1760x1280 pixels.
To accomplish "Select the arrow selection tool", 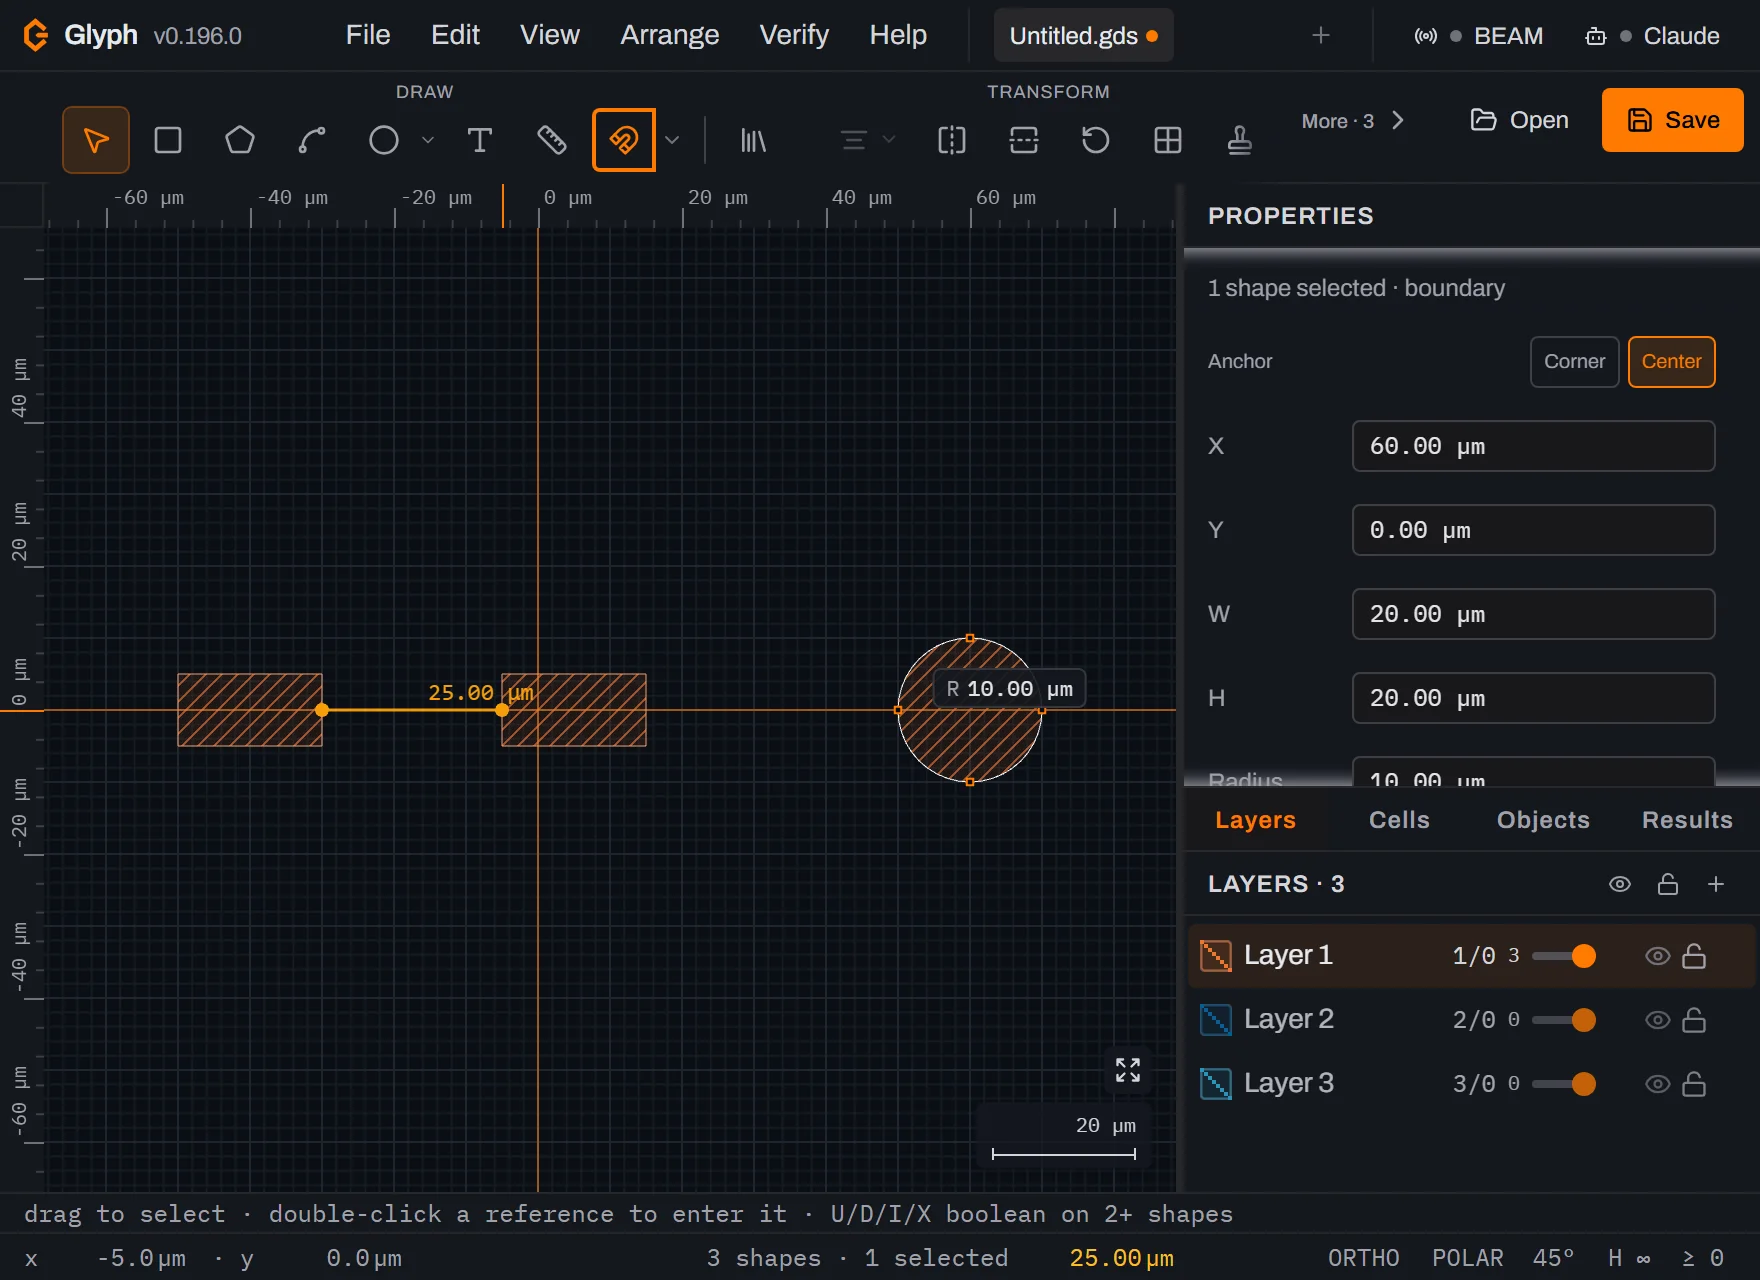I will [96, 140].
